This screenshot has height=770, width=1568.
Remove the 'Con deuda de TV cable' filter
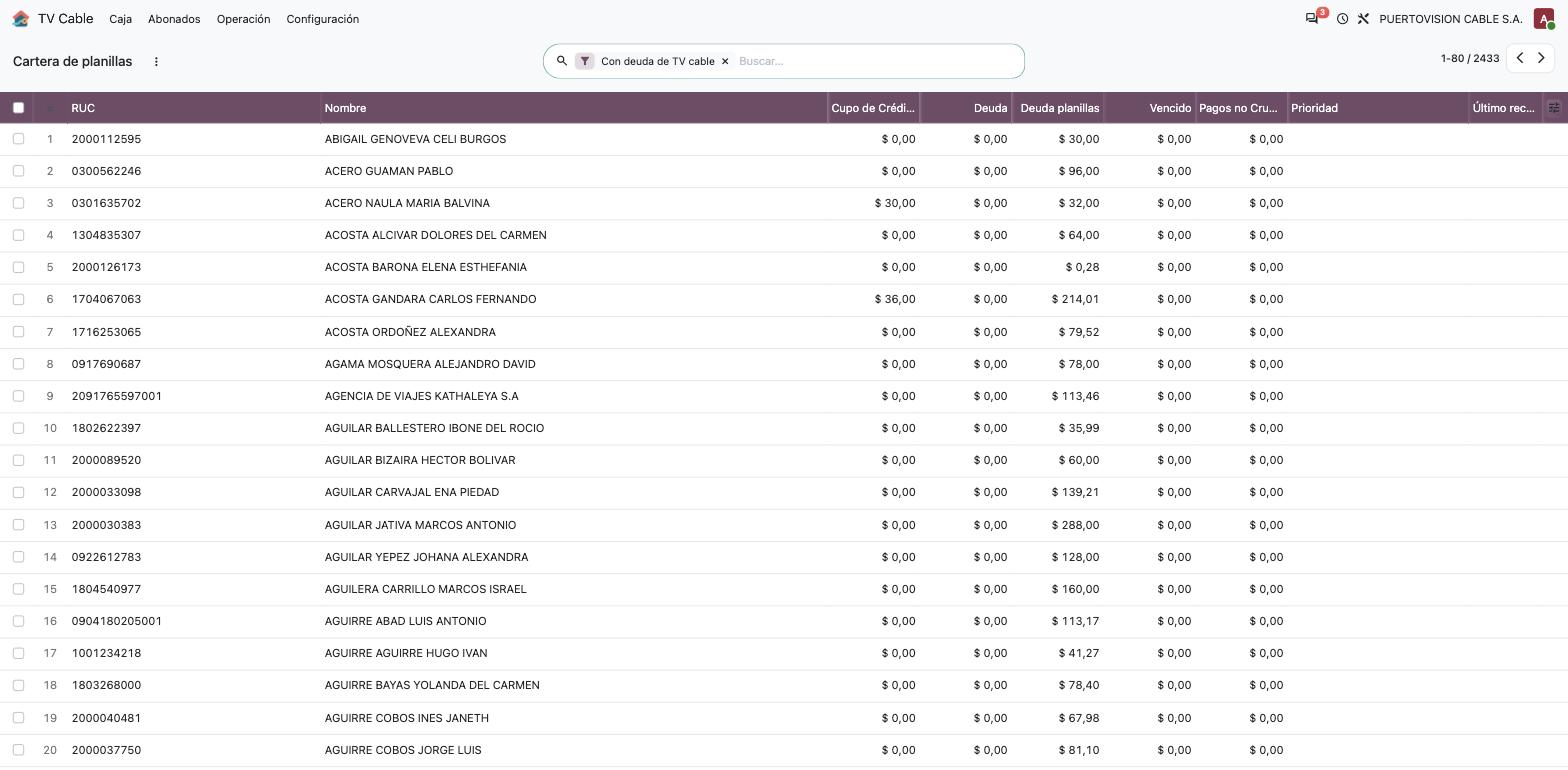(x=725, y=61)
